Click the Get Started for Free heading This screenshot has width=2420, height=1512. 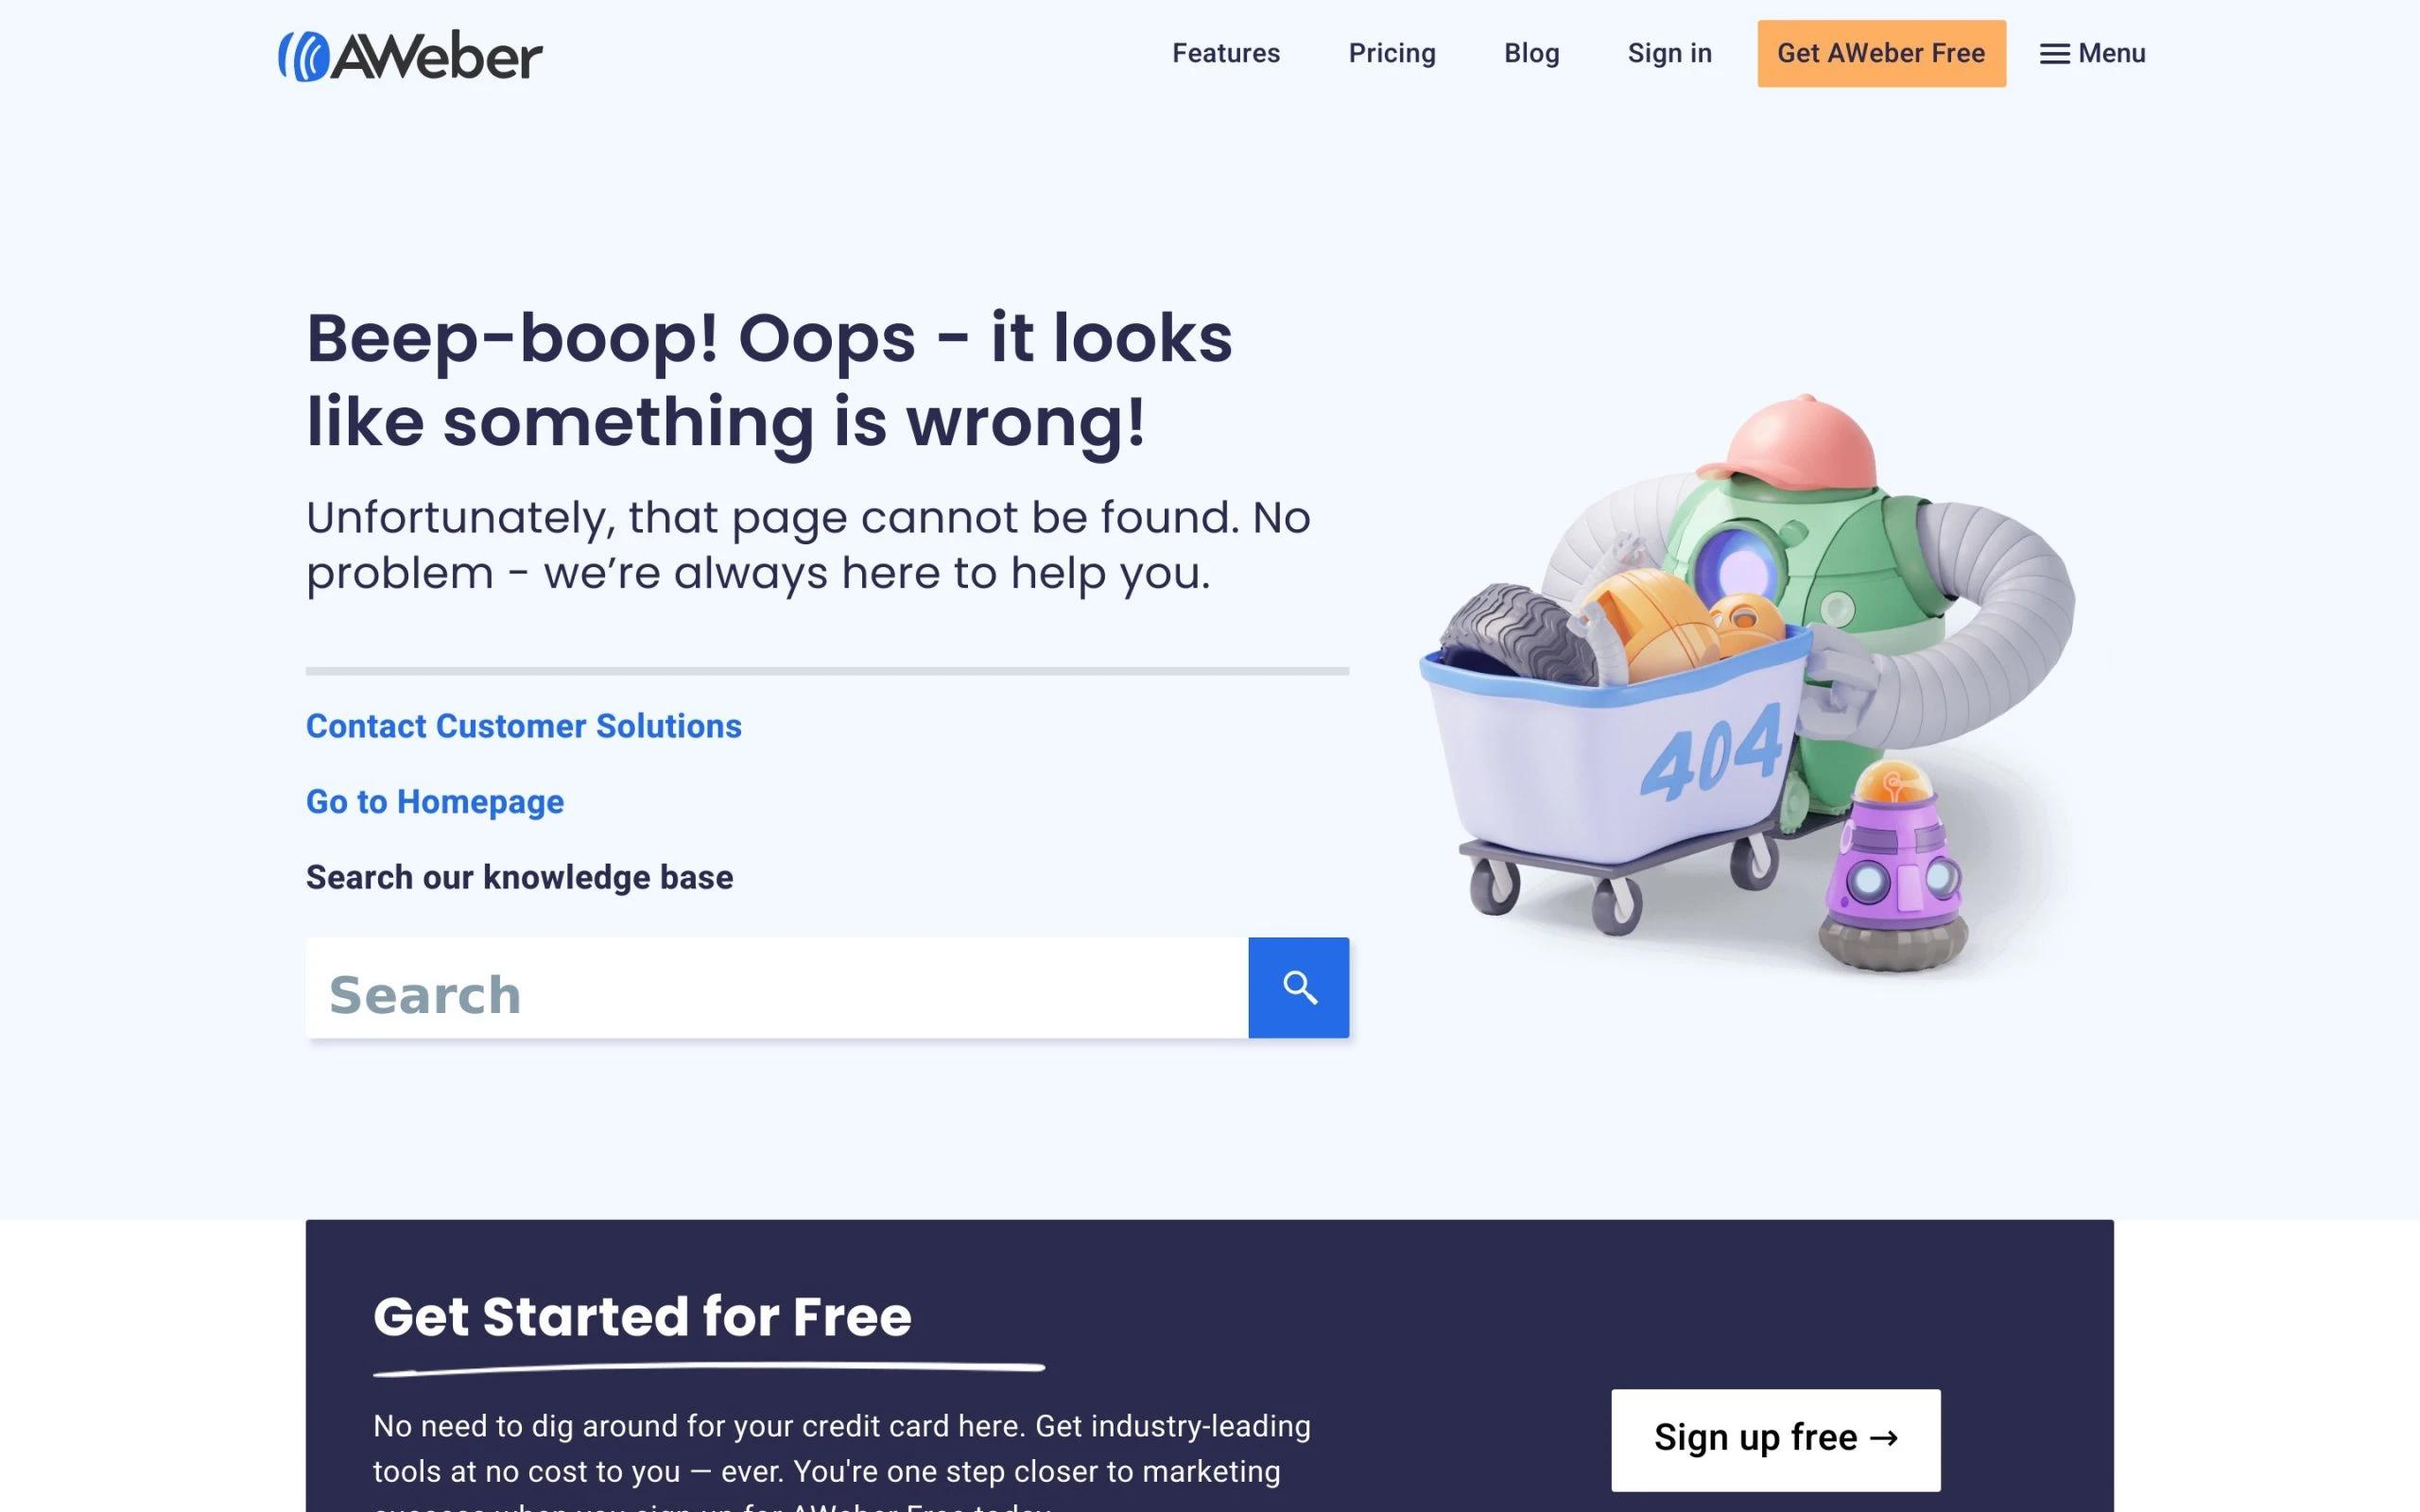click(x=642, y=1316)
